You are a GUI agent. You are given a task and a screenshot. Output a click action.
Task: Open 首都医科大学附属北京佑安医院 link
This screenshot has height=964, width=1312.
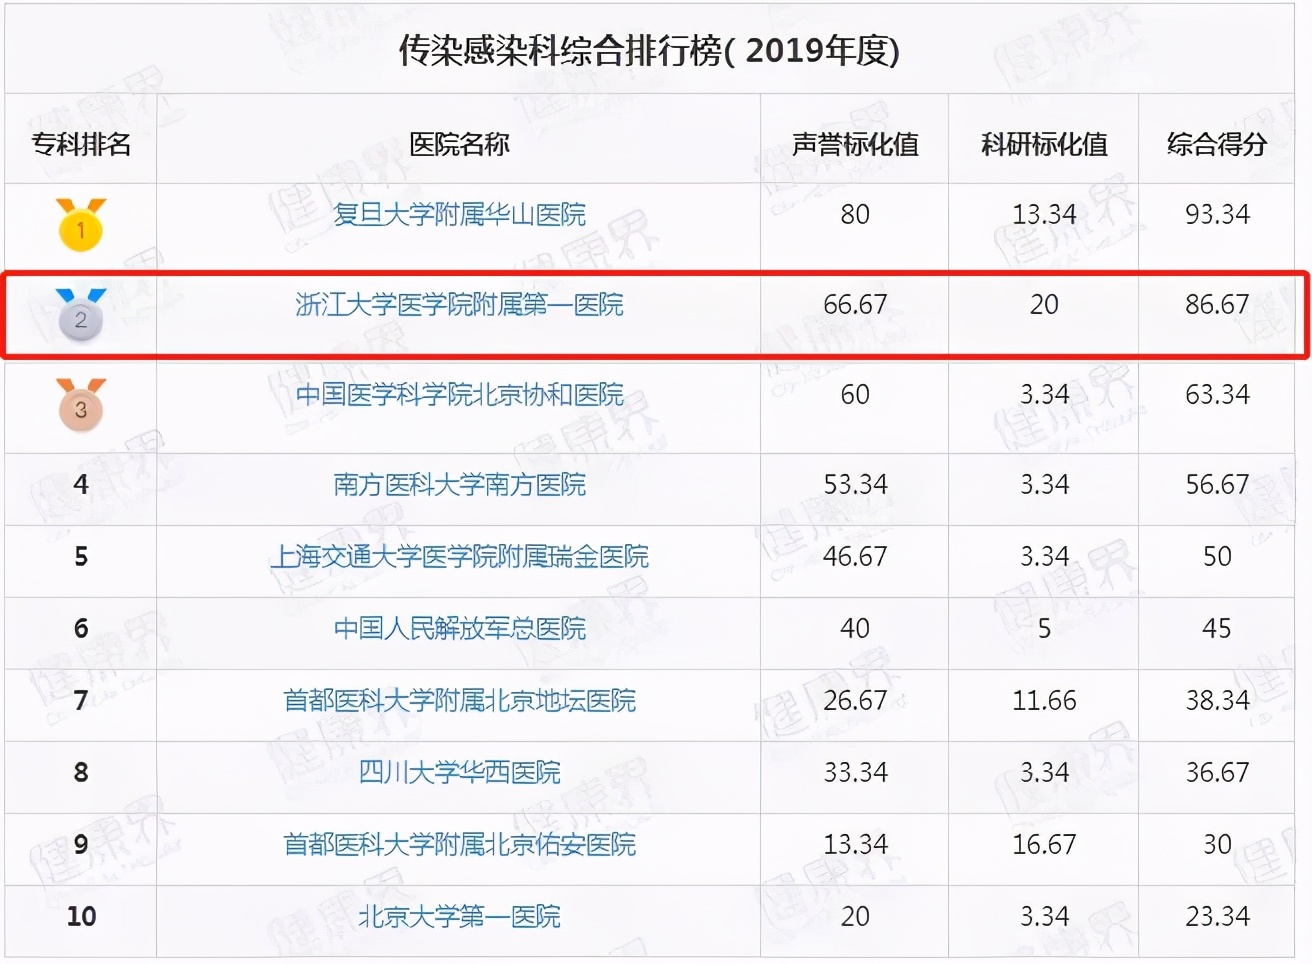pos(459,844)
